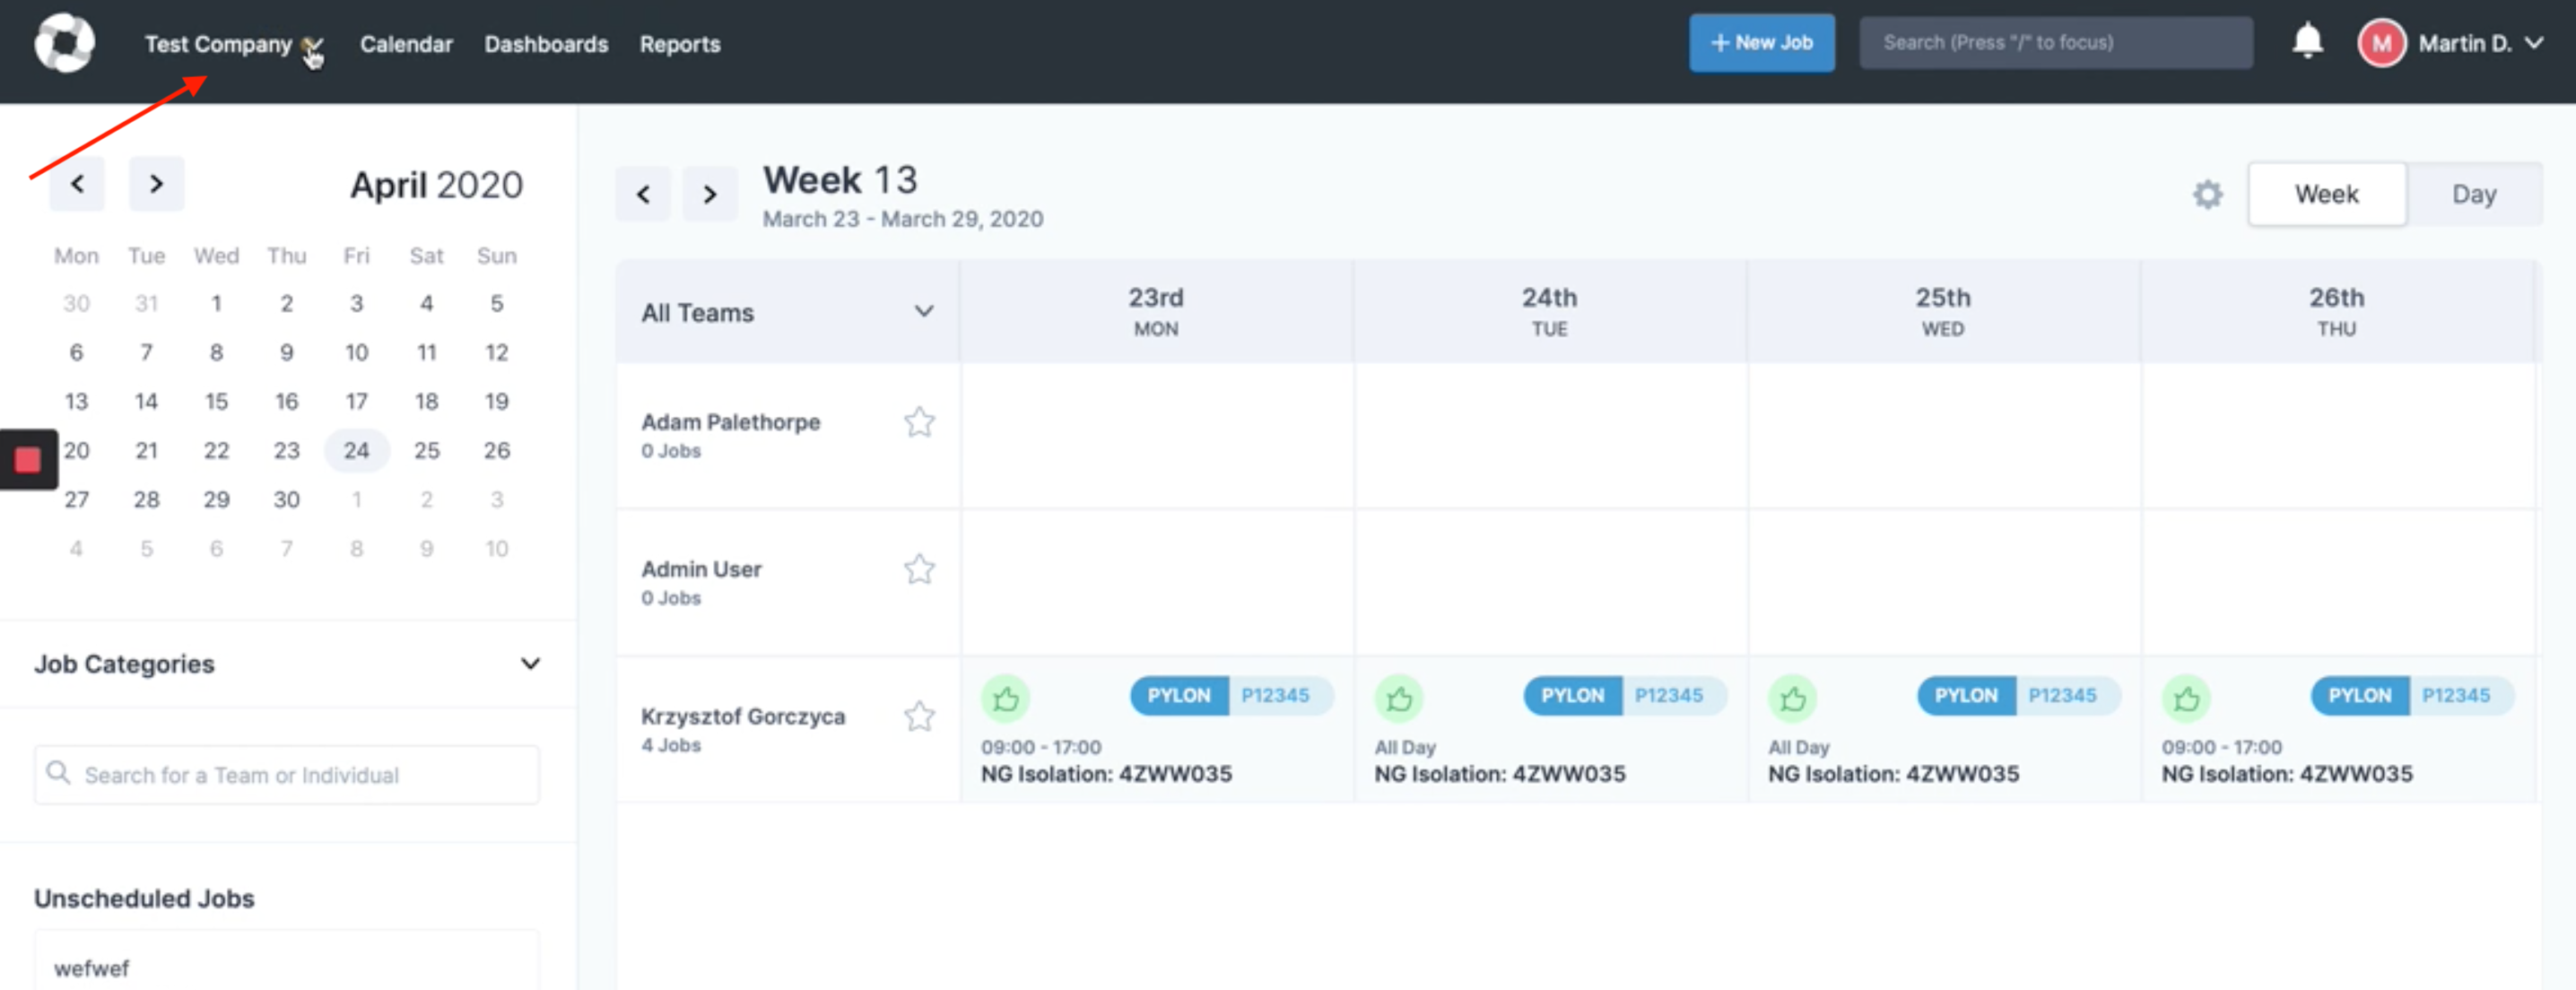The height and width of the screenshot is (990, 2576).
Task: Show next month in mini calendar
Action: (156, 184)
